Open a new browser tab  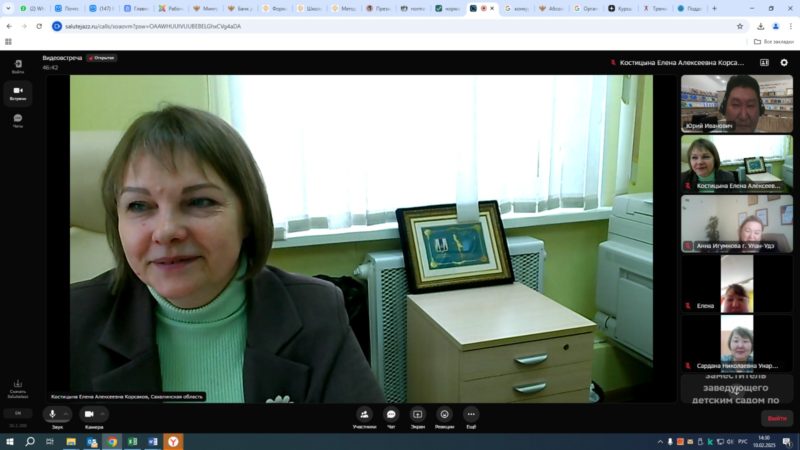[714, 8]
